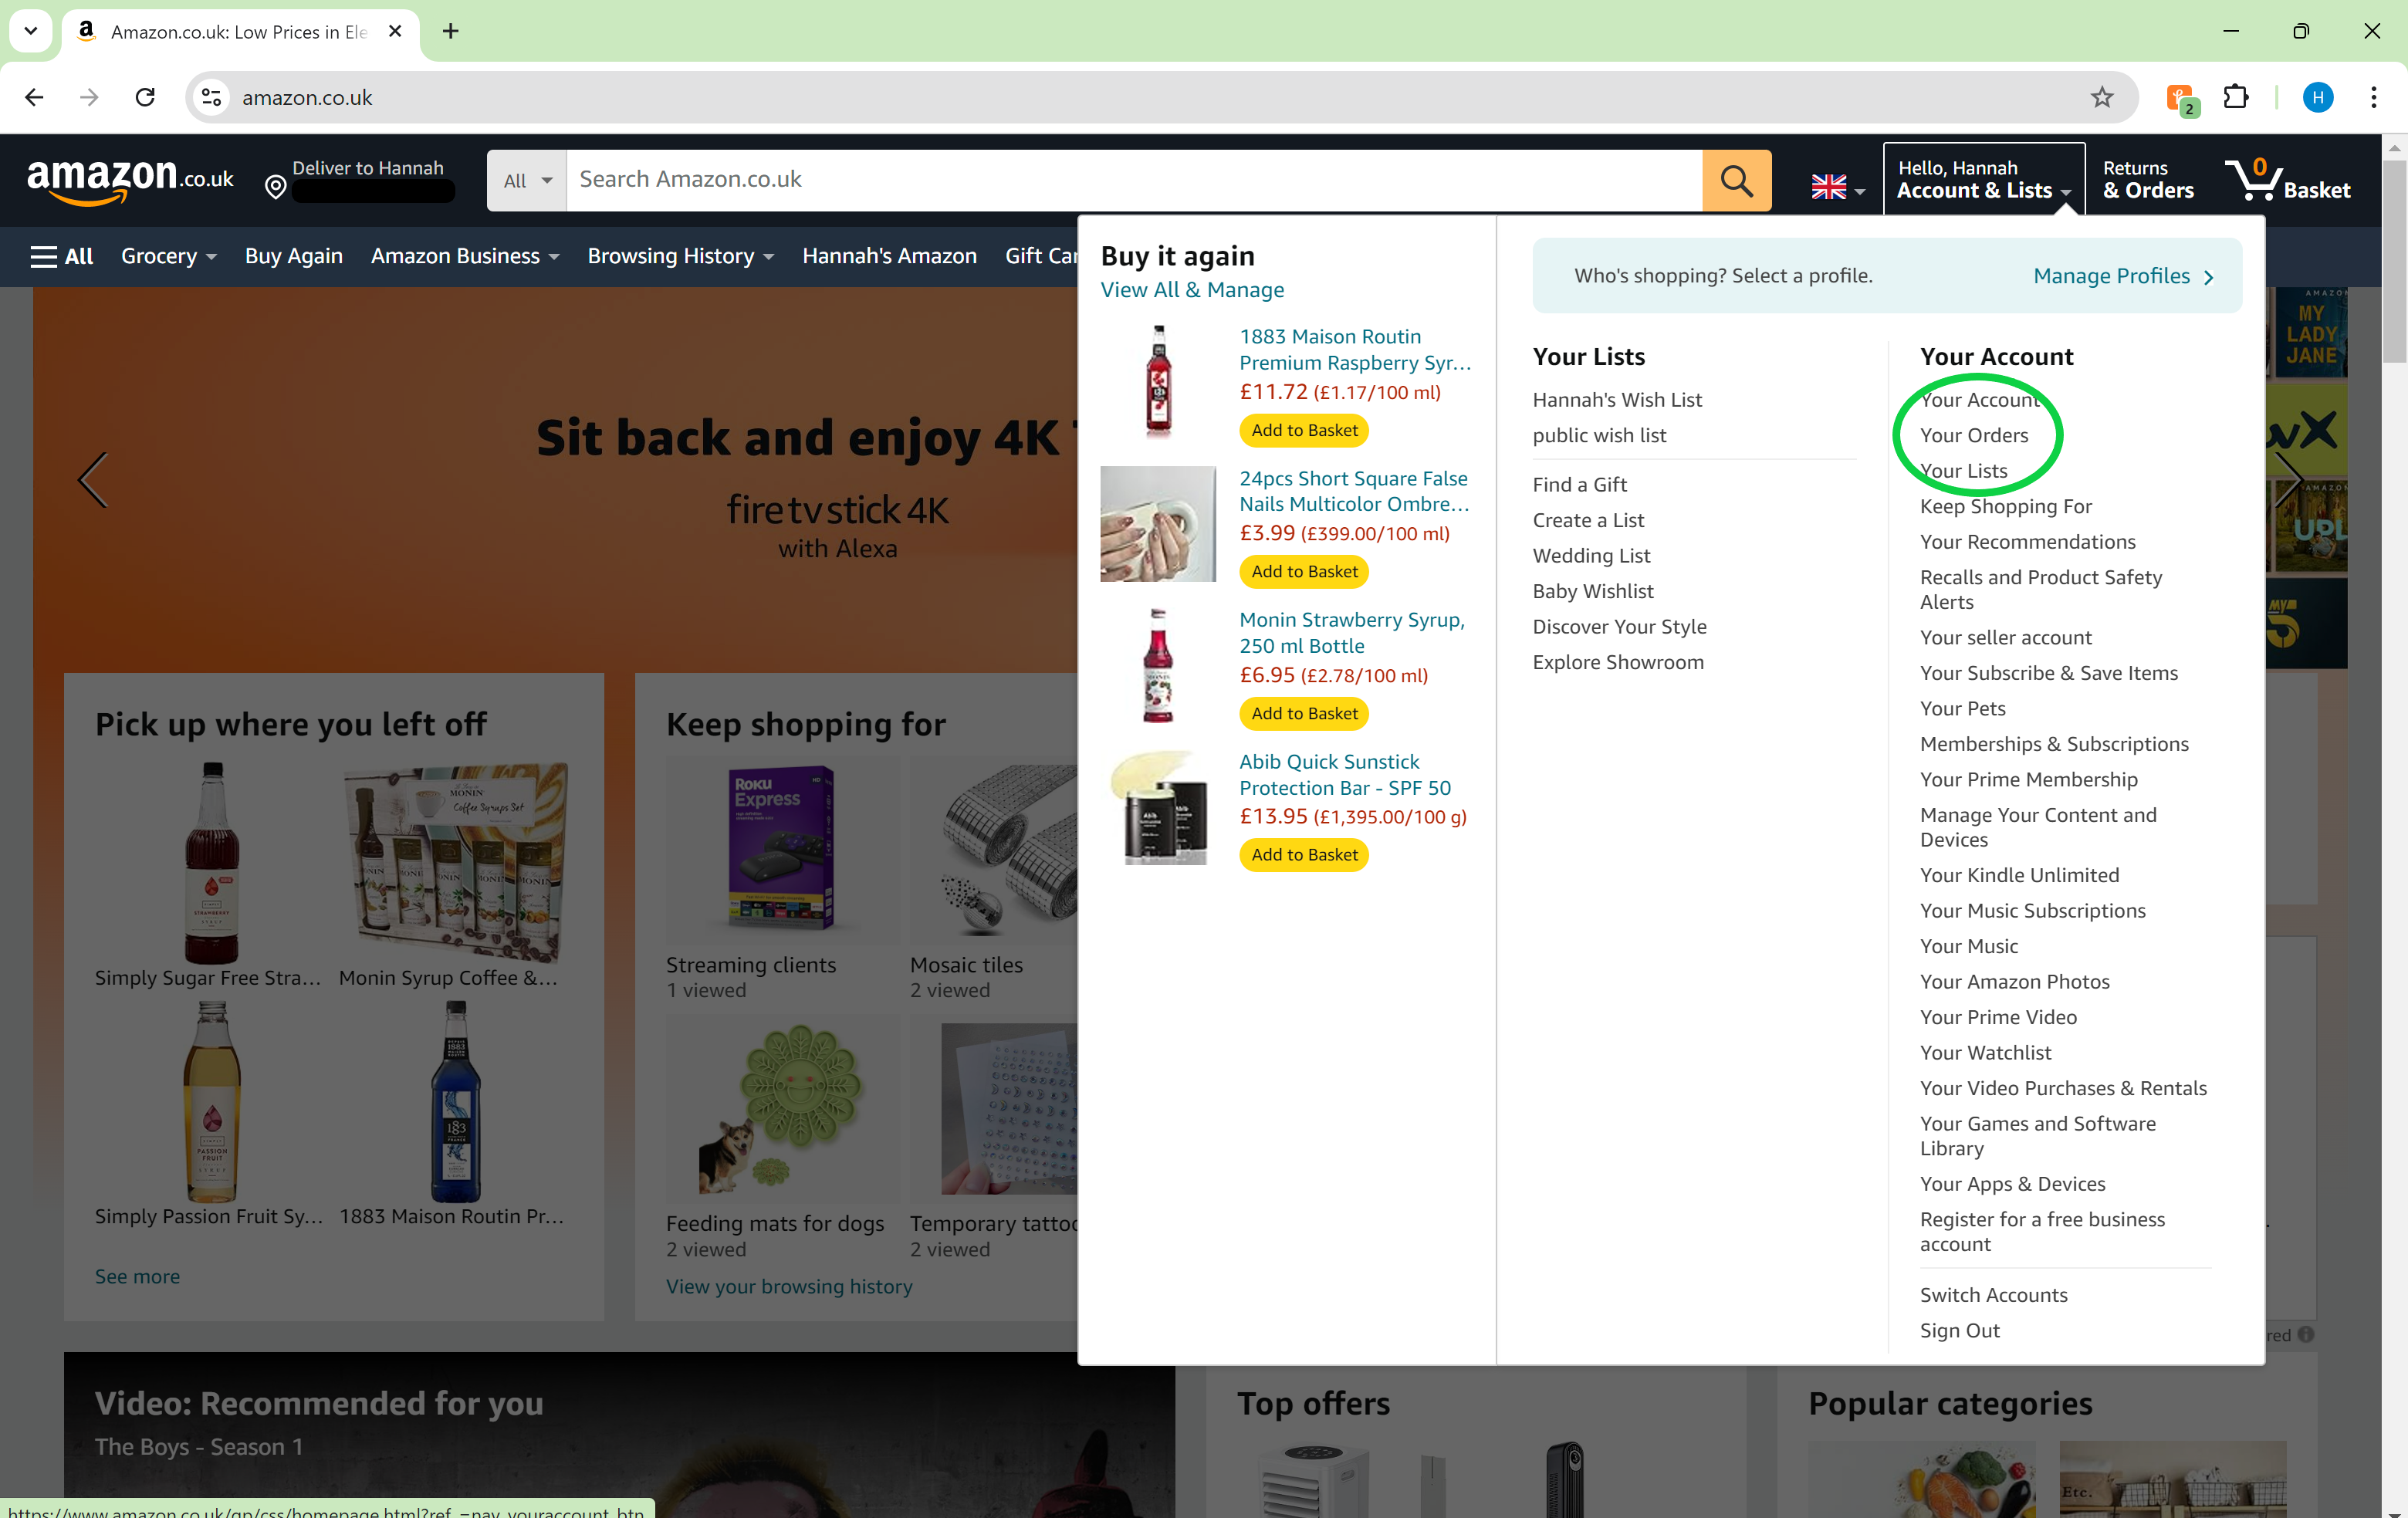The height and width of the screenshot is (1518, 2408).
Task: Go forward with the forward arrow
Action: (x=89, y=97)
